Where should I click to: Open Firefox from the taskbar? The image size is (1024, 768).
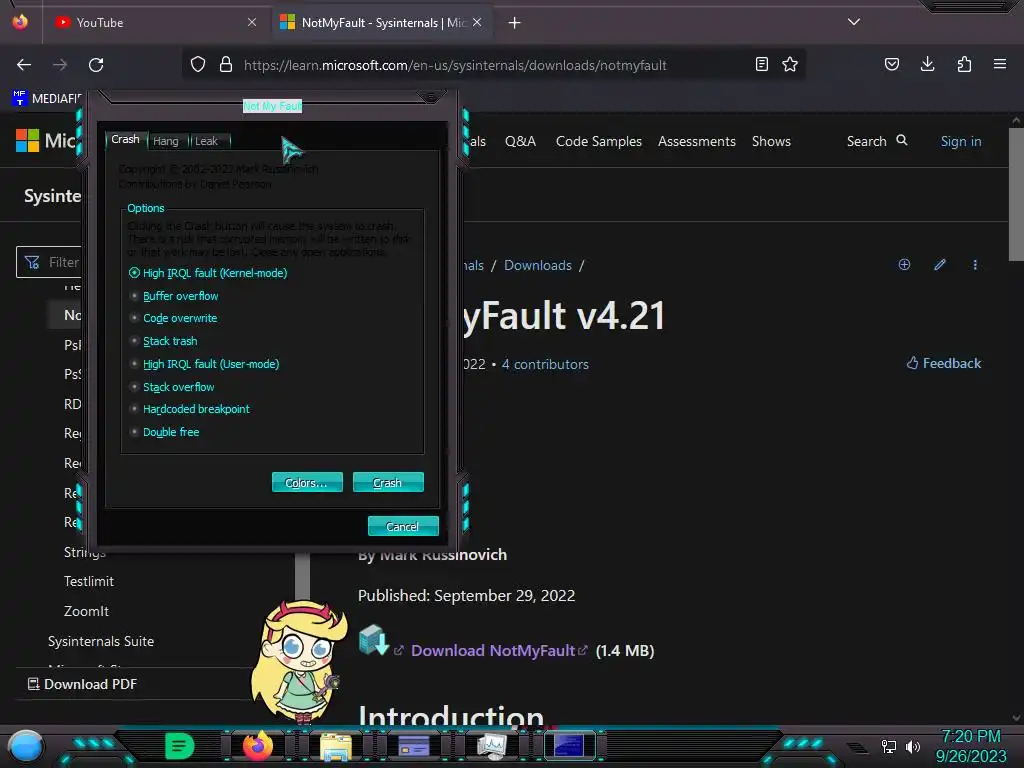(x=257, y=746)
